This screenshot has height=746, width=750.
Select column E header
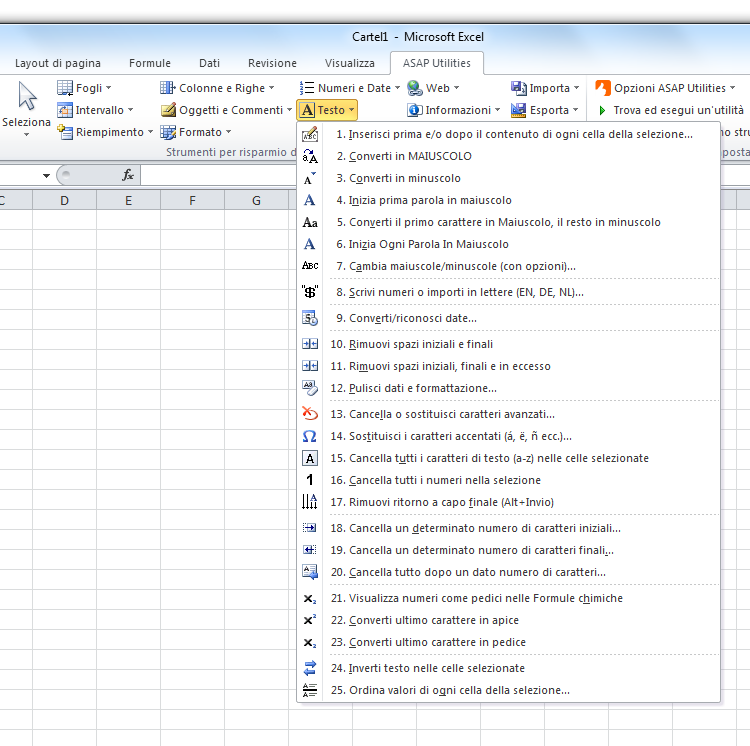tap(129, 200)
